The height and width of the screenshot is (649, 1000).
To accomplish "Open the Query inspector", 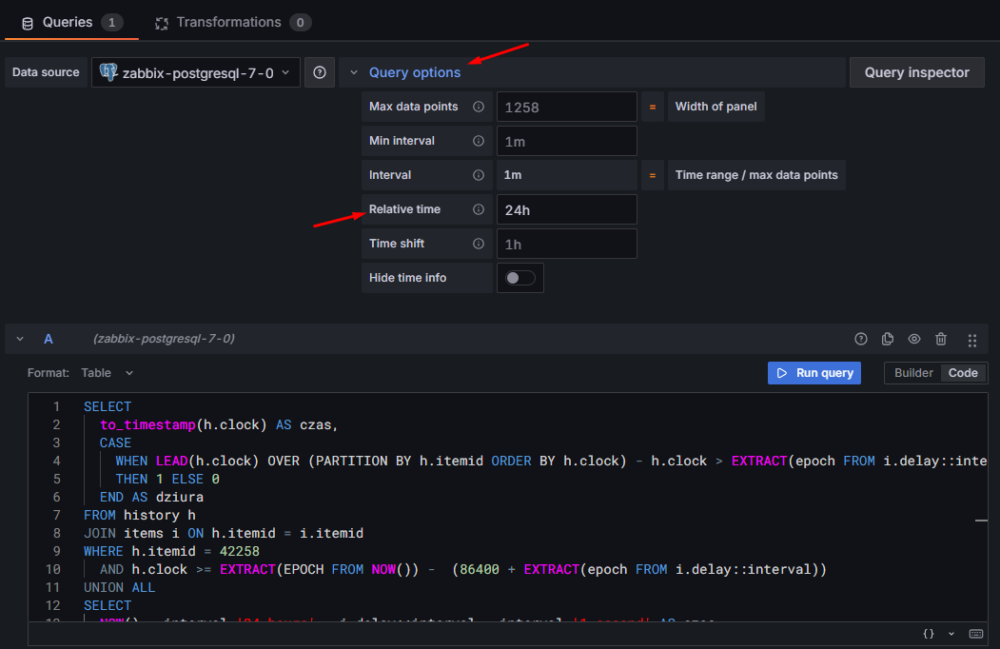I will click(x=916, y=73).
